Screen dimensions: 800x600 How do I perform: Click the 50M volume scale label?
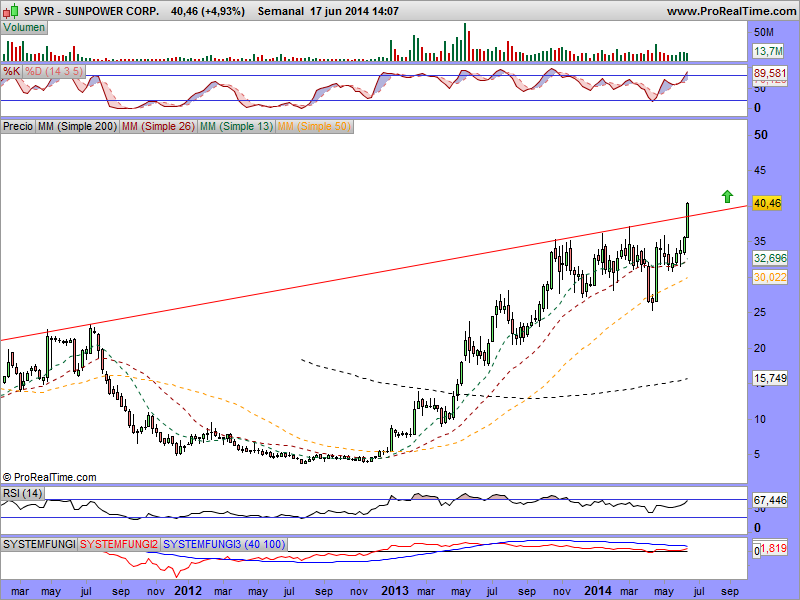coord(764,32)
